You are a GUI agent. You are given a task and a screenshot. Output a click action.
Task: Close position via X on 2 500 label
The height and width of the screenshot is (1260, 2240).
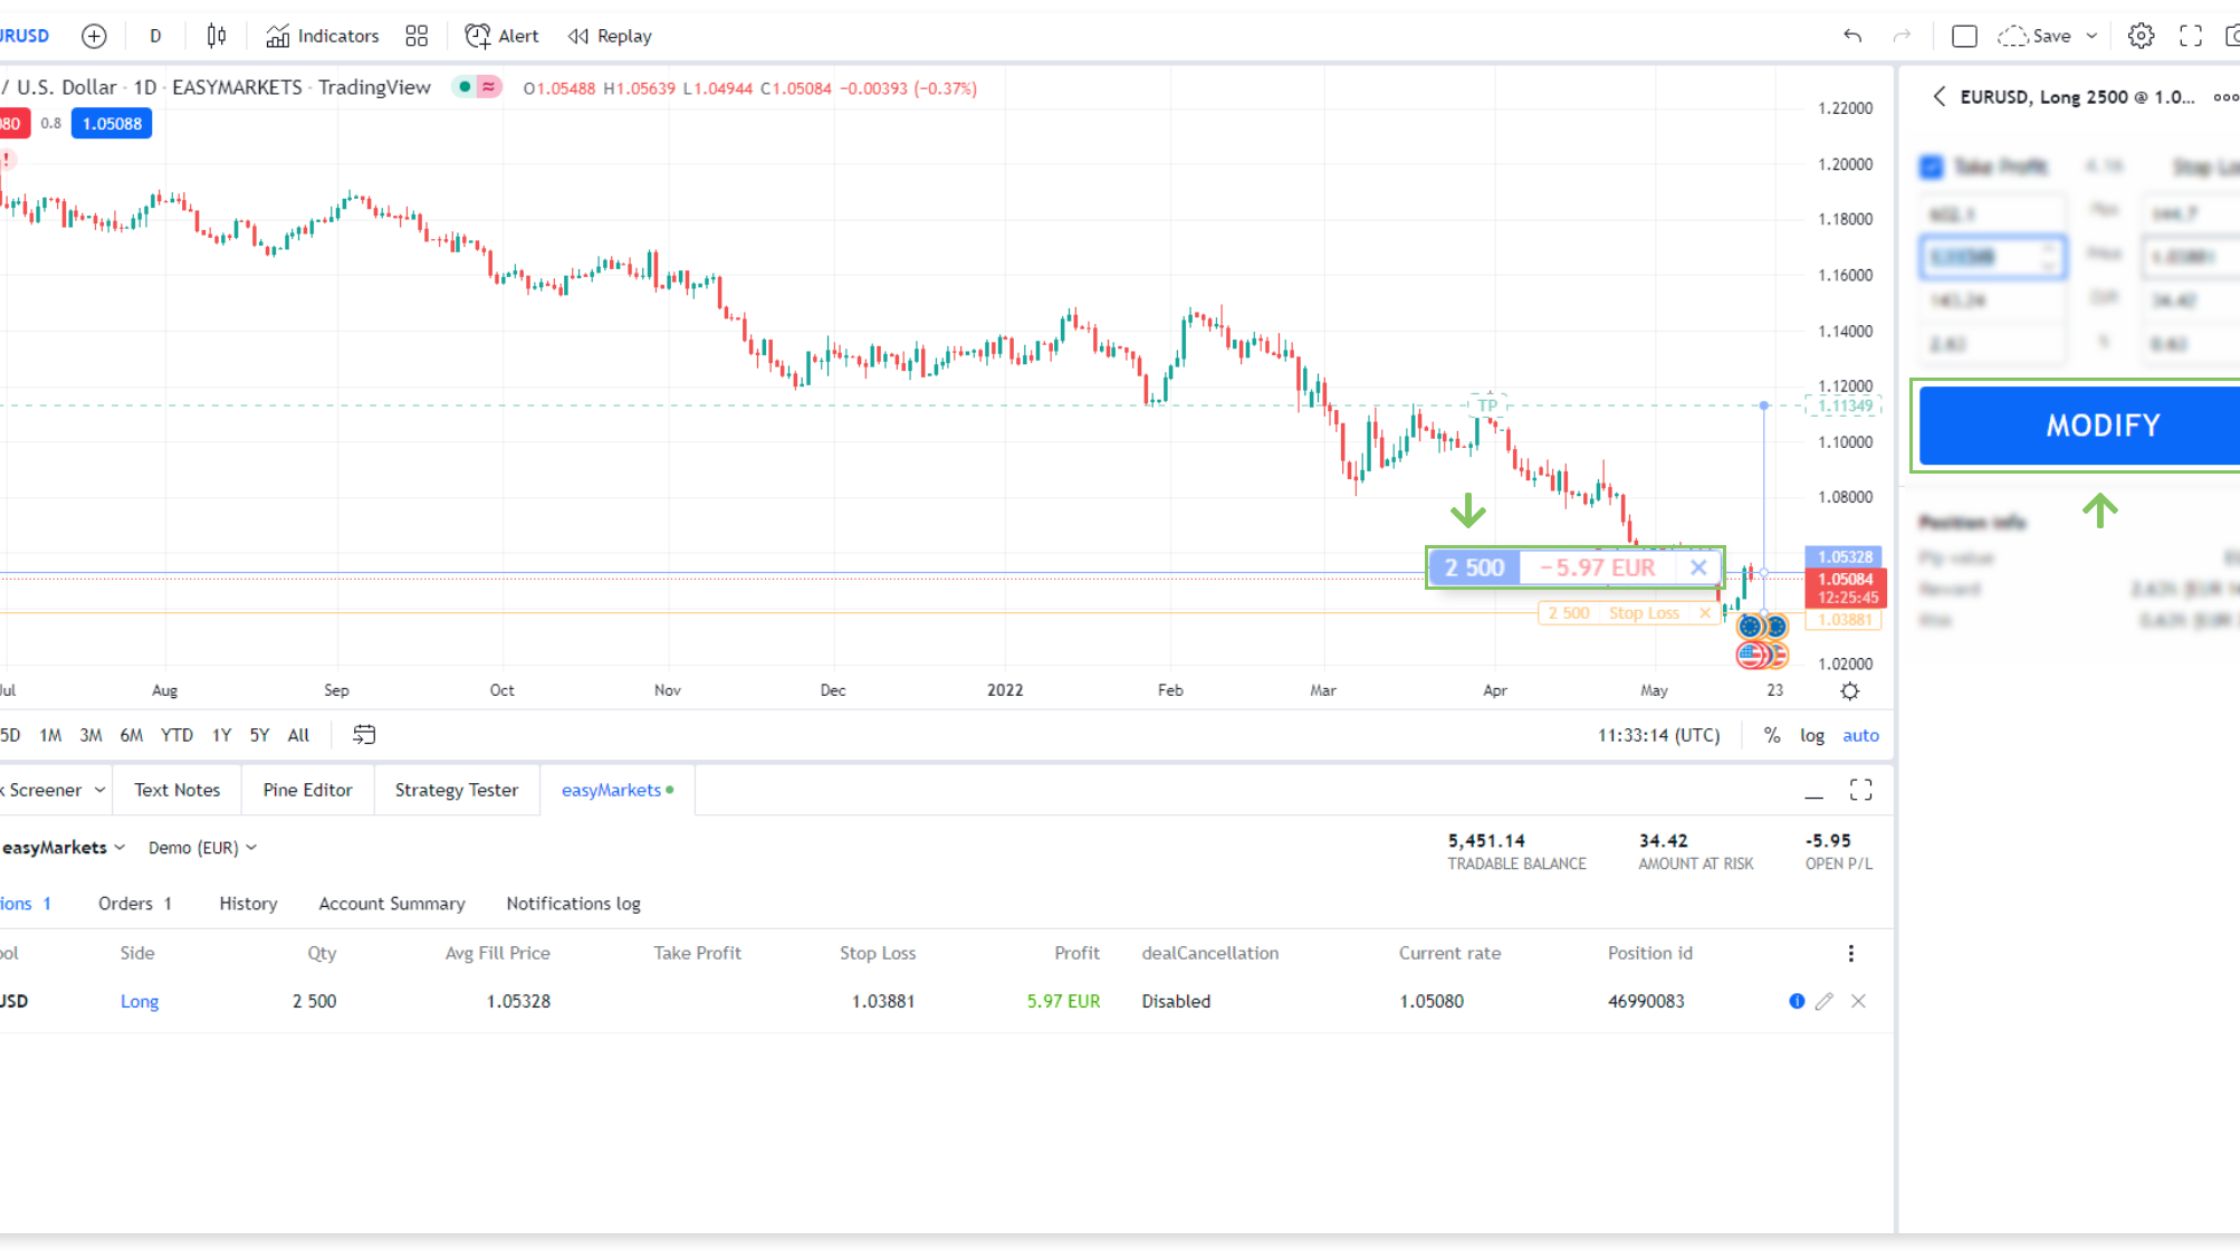[1698, 568]
